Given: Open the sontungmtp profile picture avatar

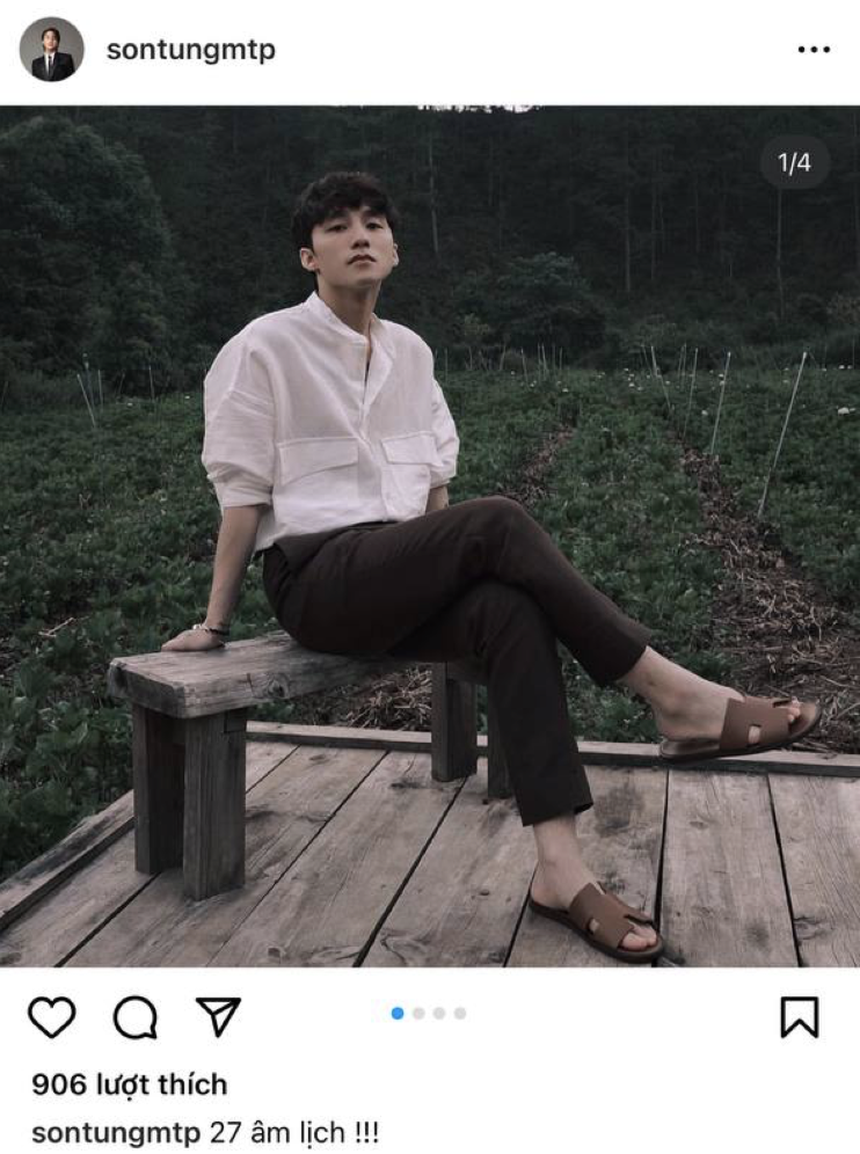Looking at the screenshot, I should [x=52, y=50].
